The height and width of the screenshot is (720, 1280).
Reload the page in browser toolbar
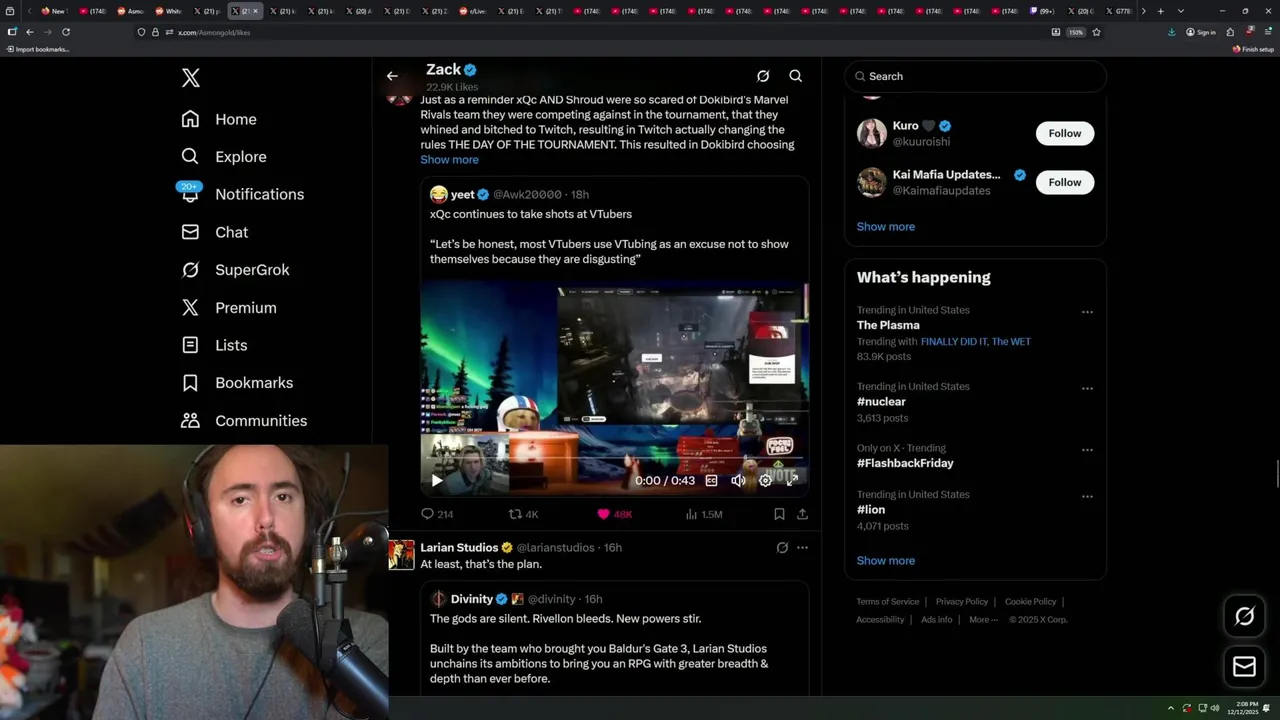(66, 32)
